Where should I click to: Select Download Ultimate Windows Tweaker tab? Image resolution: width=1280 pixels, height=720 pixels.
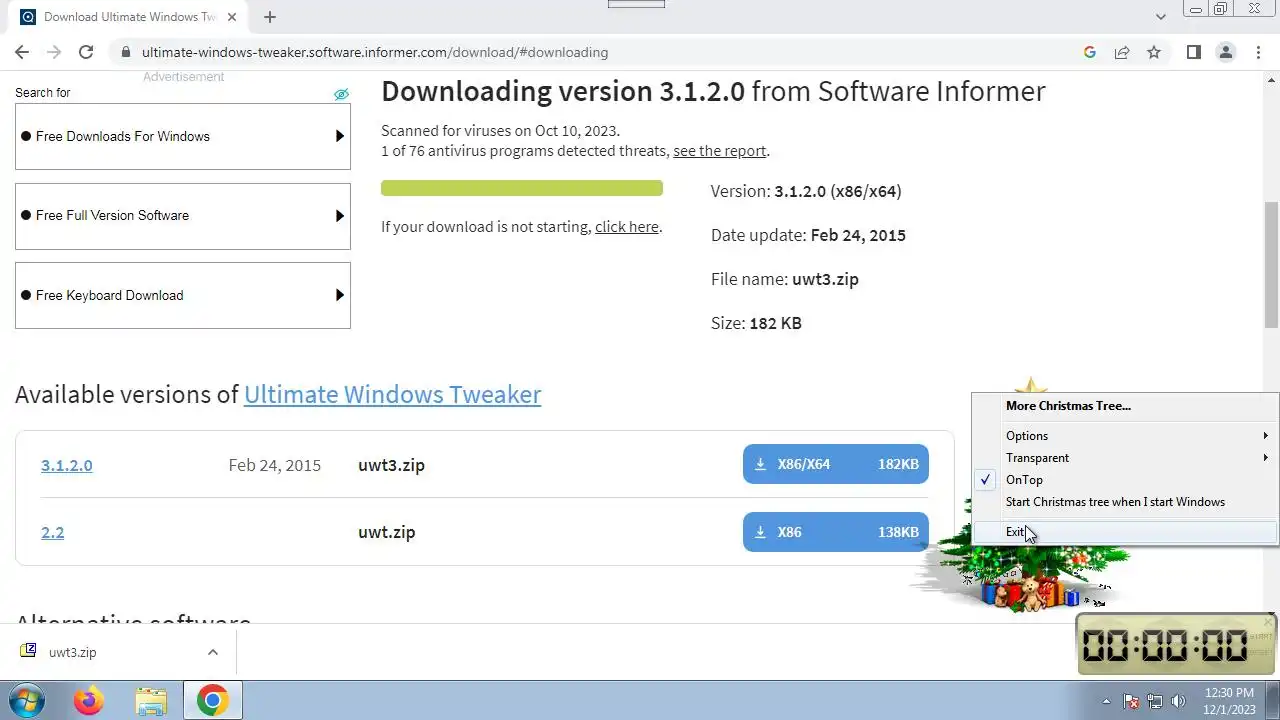point(131,17)
